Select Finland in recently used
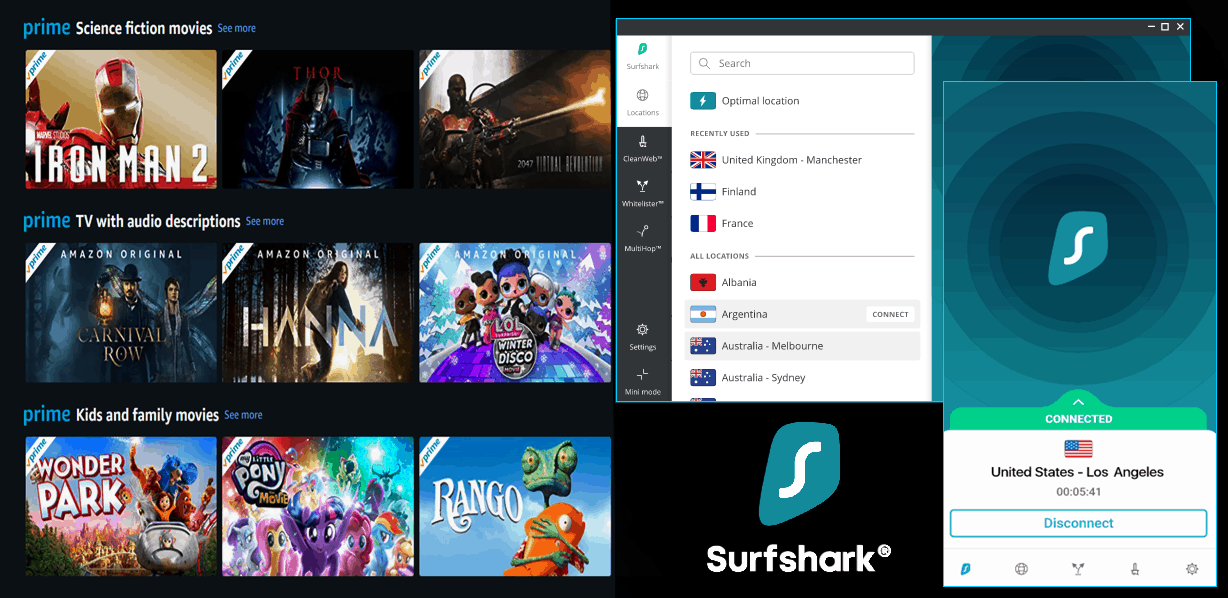Viewport: 1228px width, 598px height. click(x=802, y=192)
